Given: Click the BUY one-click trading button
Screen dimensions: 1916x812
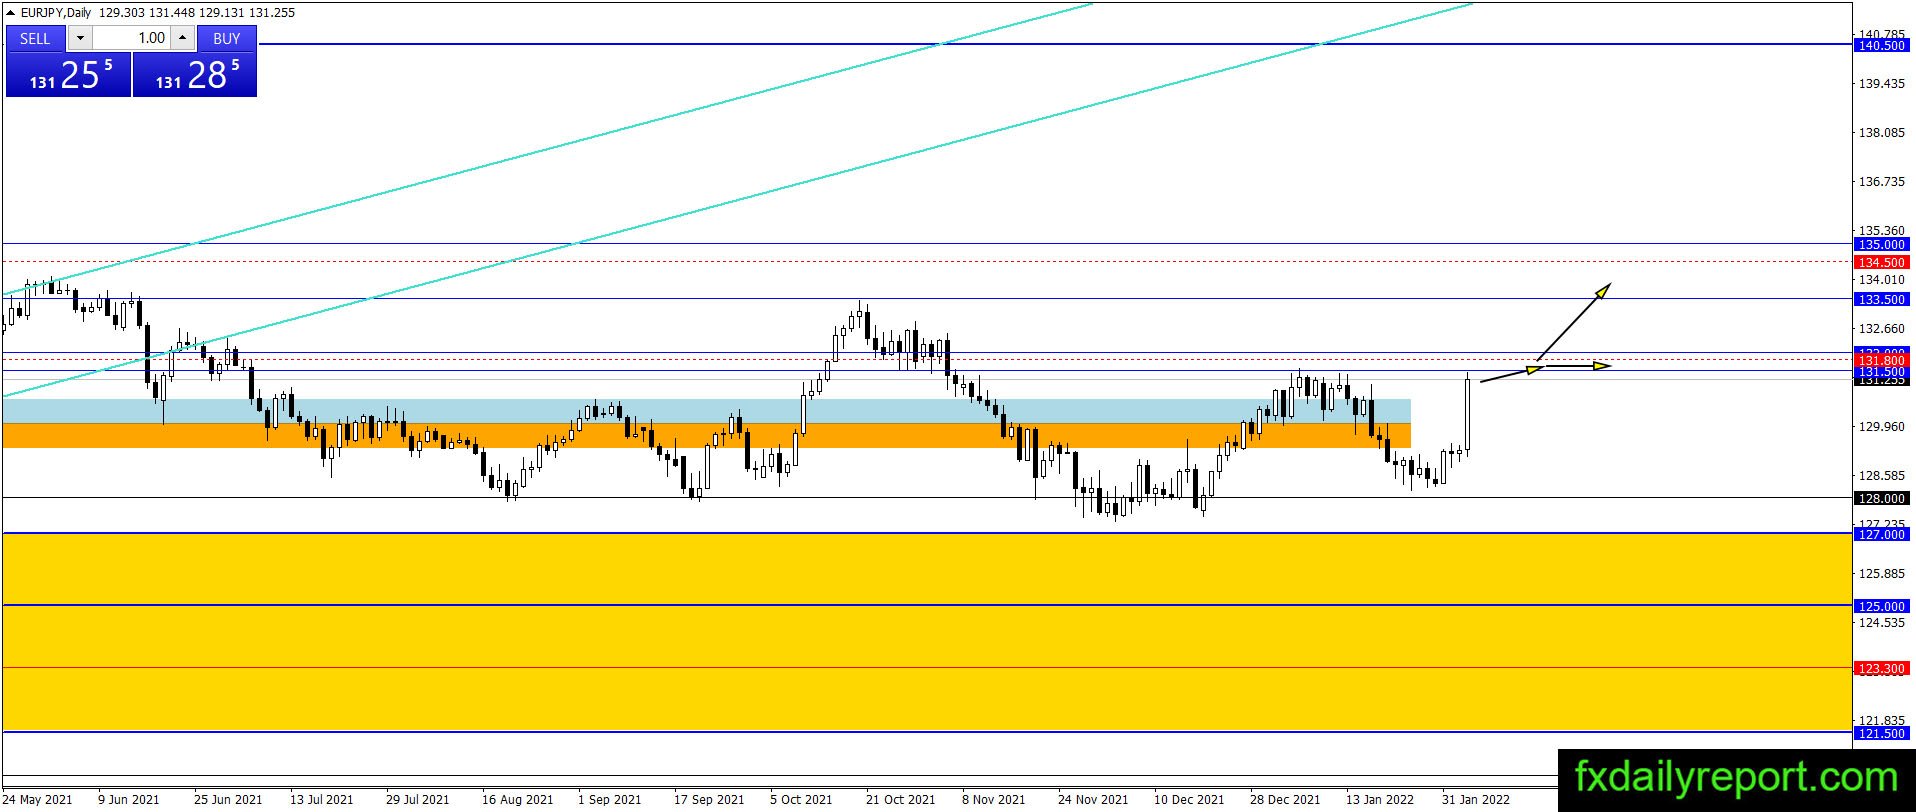Looking at the screenshot, I should [x=227, y=39].
